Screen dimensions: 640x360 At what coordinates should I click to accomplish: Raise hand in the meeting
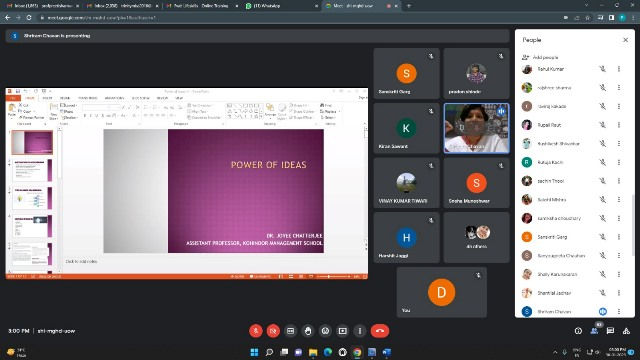pyautogui.click(x=308, y=331)
